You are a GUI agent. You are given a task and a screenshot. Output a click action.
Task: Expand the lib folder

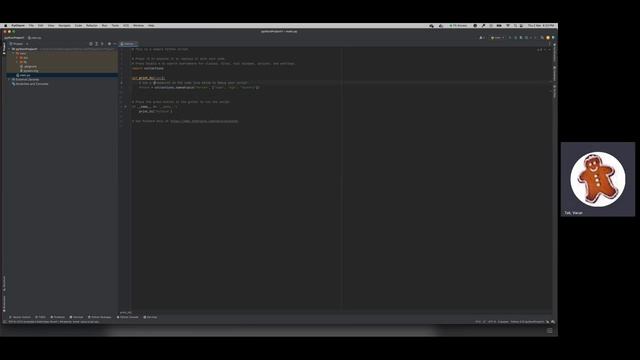pyautogui.click(x=17, y=62)
